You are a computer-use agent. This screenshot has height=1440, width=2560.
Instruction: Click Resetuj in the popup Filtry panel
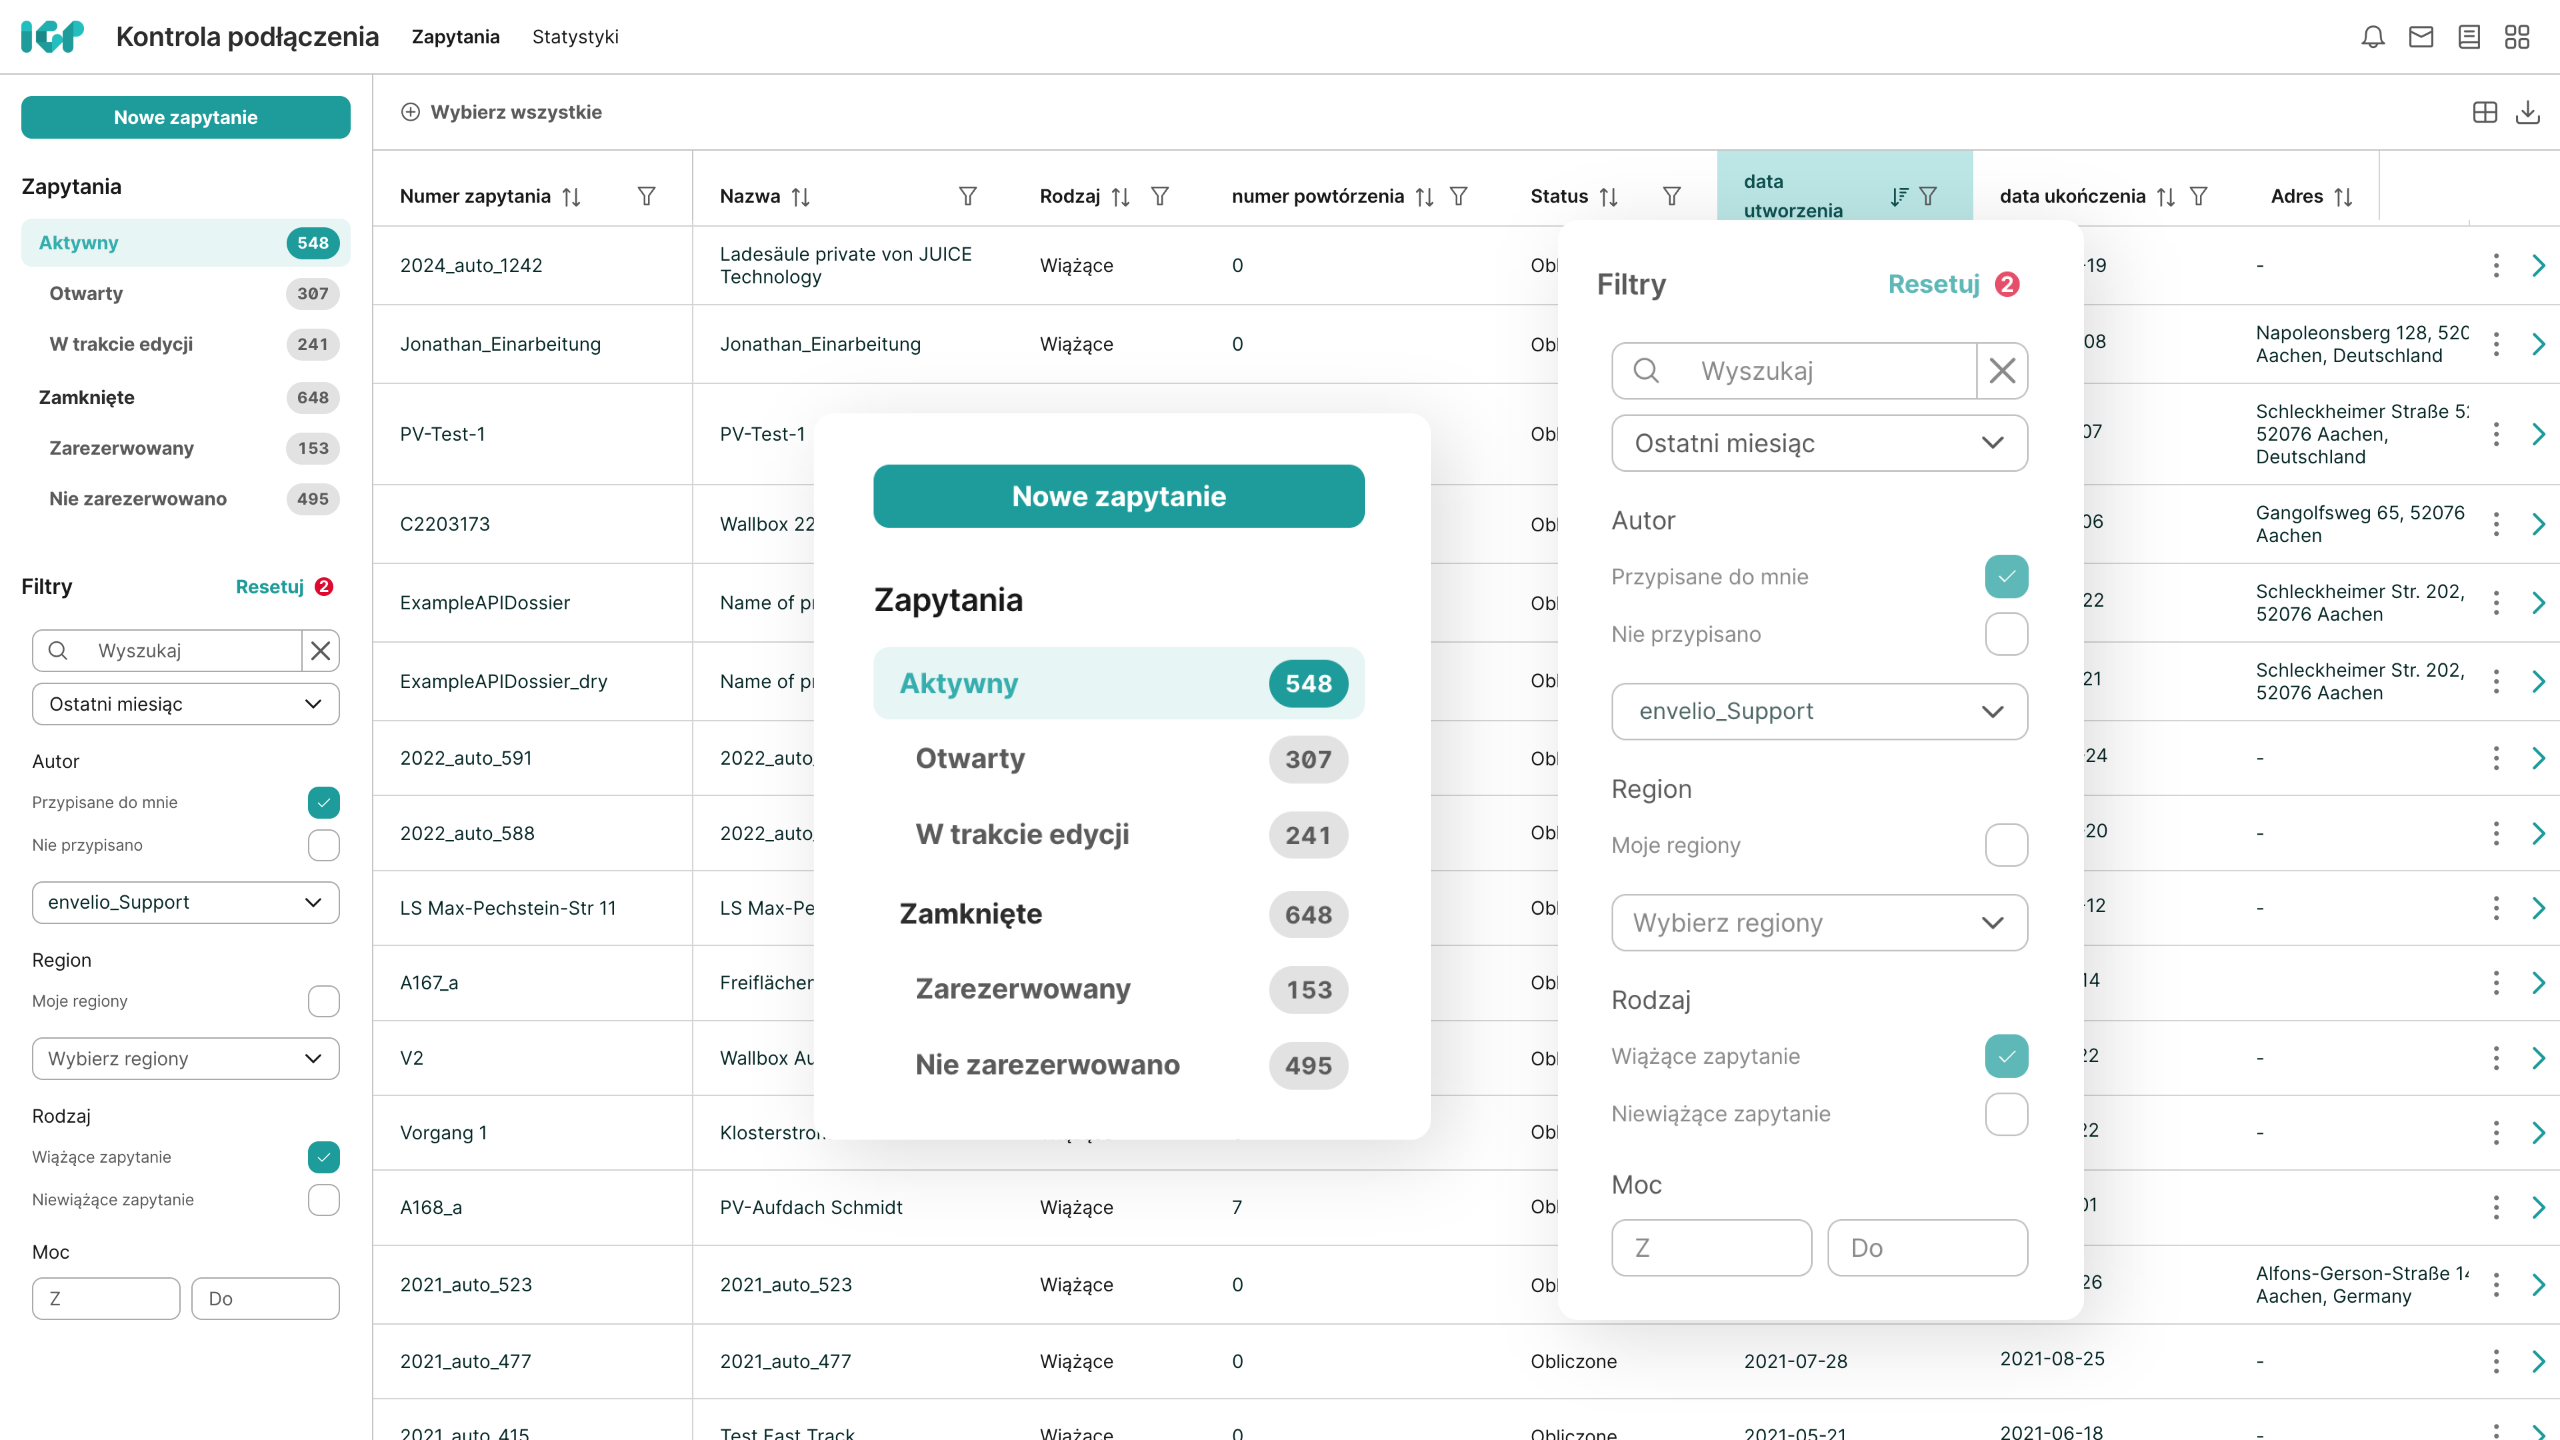tap(1933, 285)
